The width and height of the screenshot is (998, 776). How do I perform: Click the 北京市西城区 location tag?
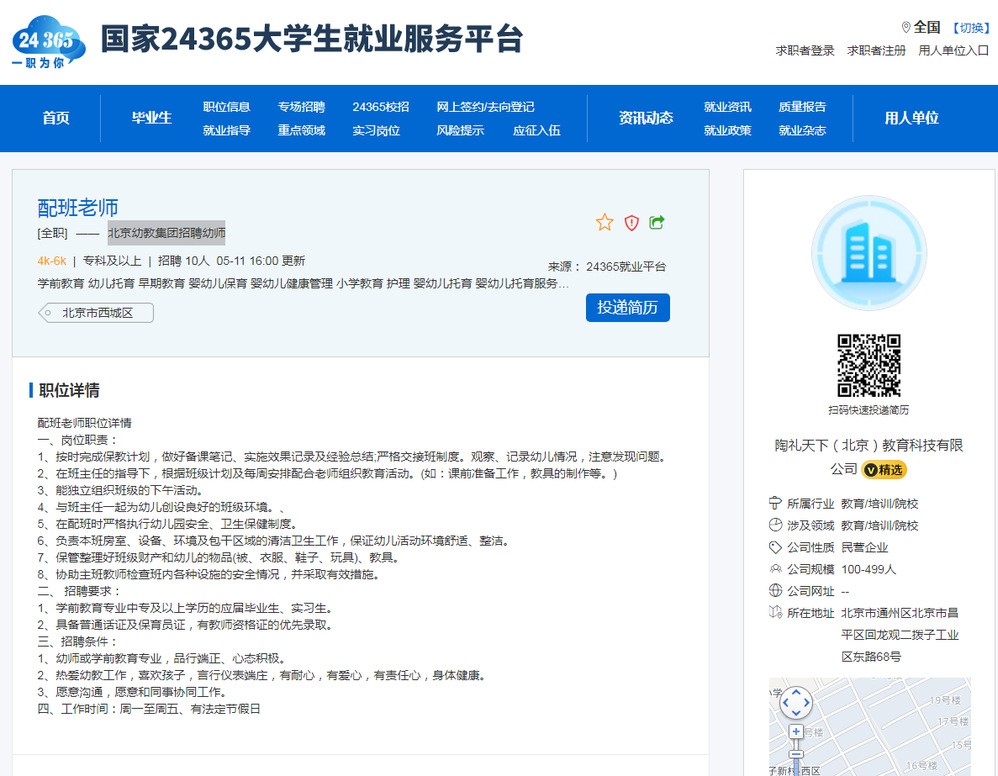point(97,313)
